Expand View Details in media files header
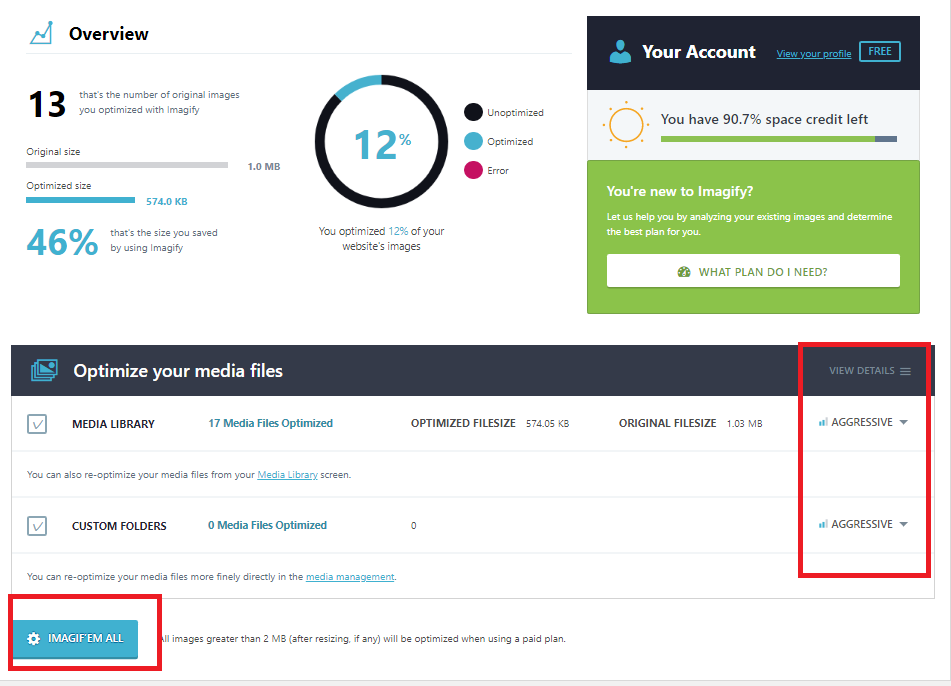 [x=870, y=371]
